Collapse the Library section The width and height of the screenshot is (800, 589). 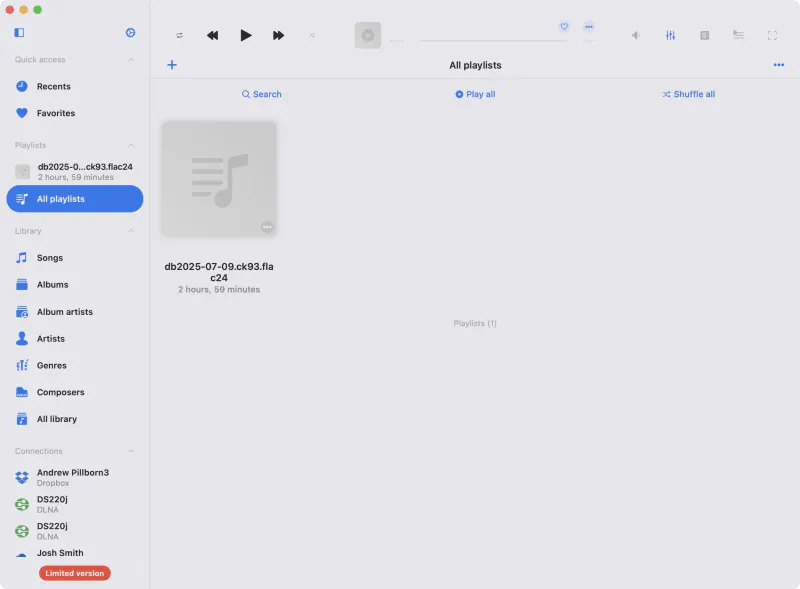131,231
